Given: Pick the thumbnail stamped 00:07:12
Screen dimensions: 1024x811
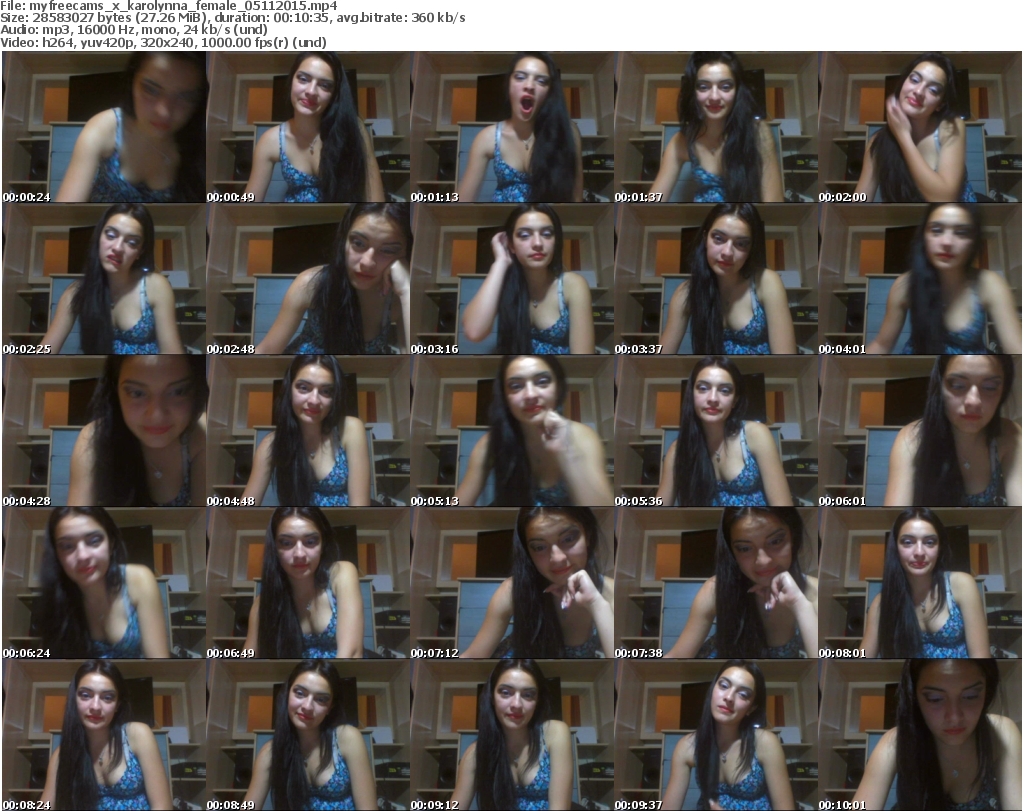Looking at the screenshot, I should pos(512,583).
